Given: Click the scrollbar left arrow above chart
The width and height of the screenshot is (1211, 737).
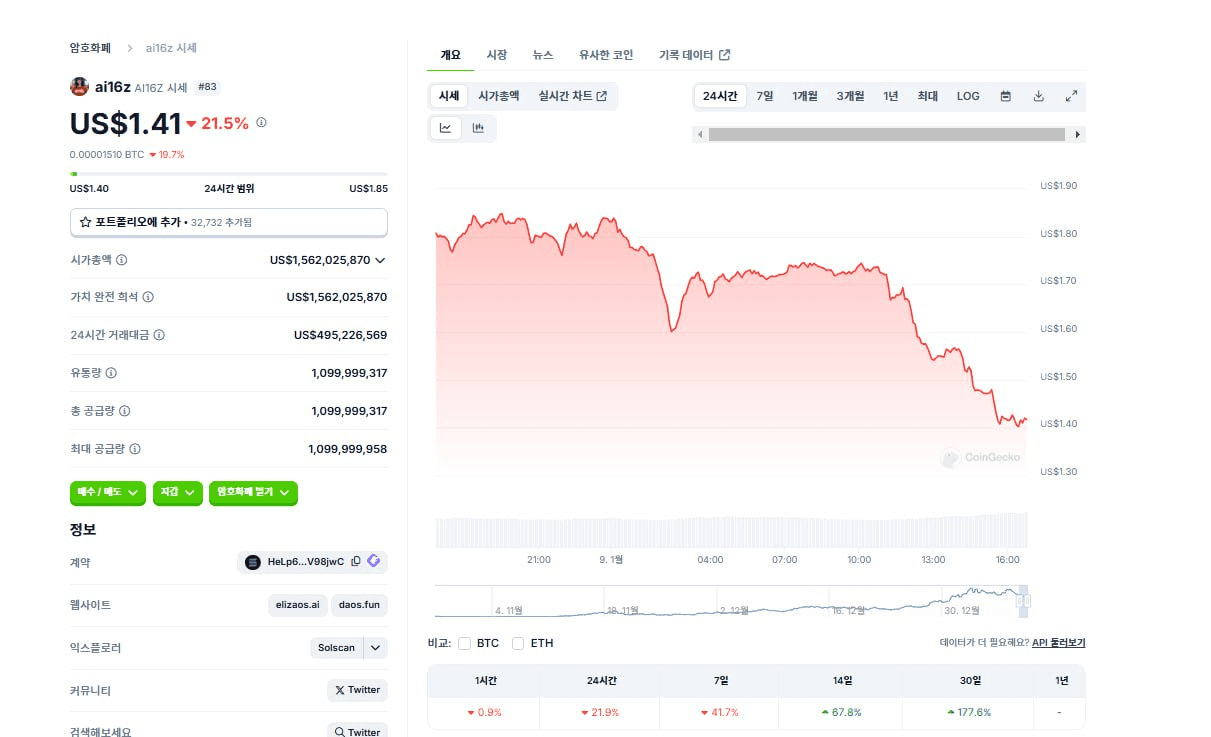Looking at the screenshot, I should tap(700, 134).
